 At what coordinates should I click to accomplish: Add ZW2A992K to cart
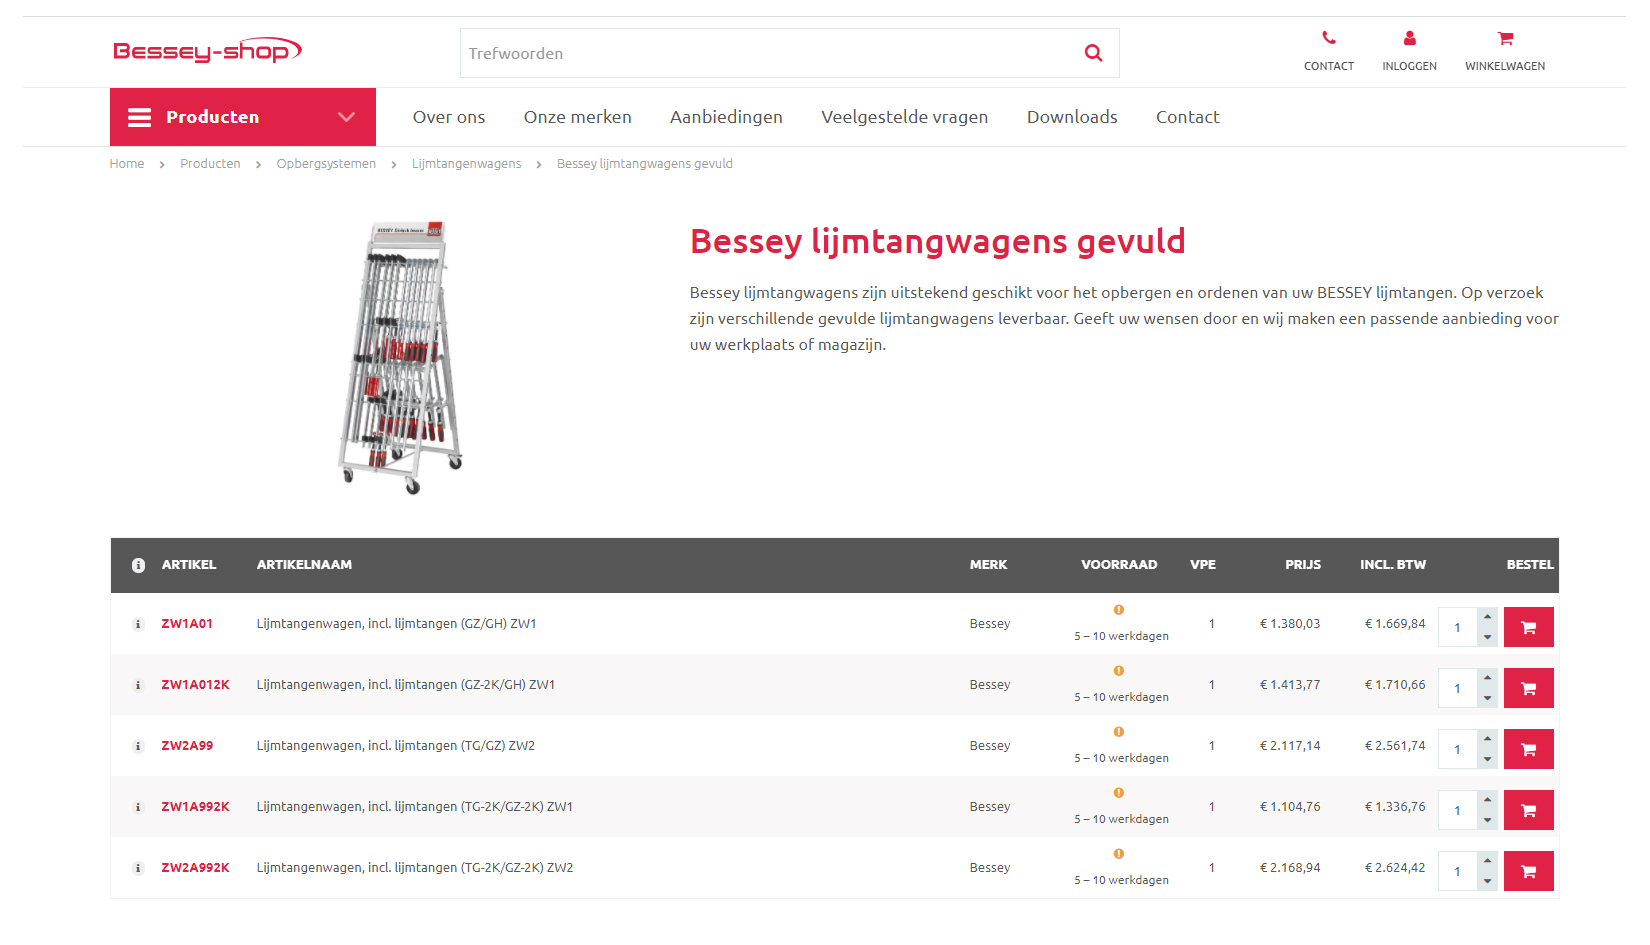[1528, 871]
